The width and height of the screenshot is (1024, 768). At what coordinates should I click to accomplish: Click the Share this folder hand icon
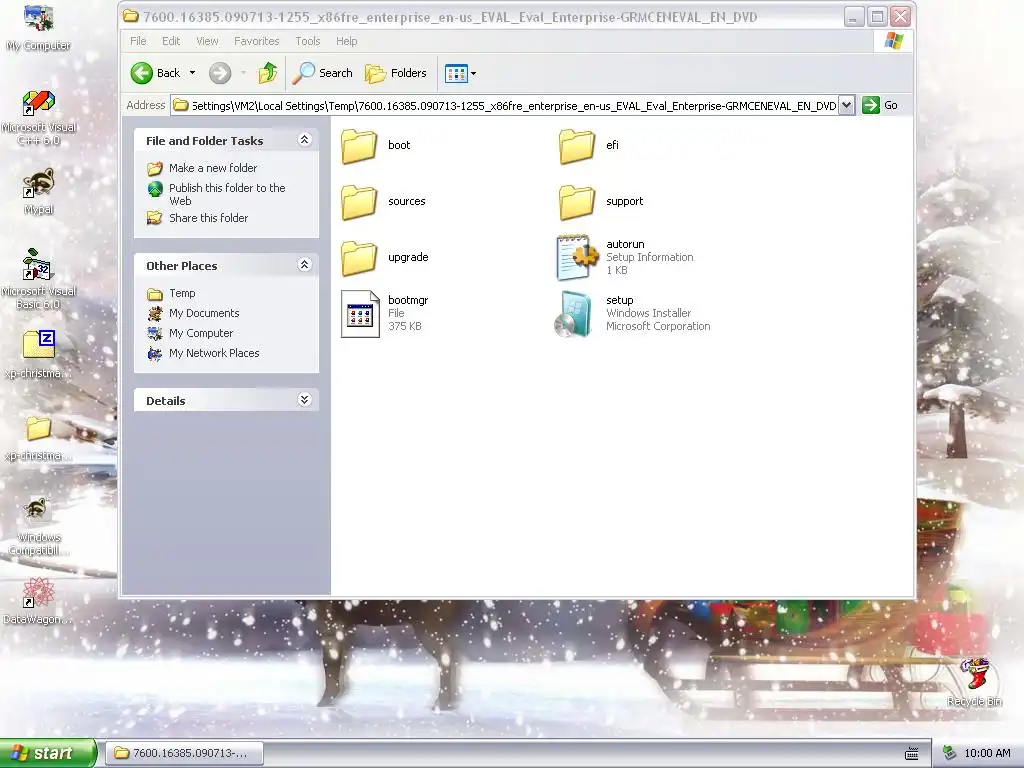155,218
